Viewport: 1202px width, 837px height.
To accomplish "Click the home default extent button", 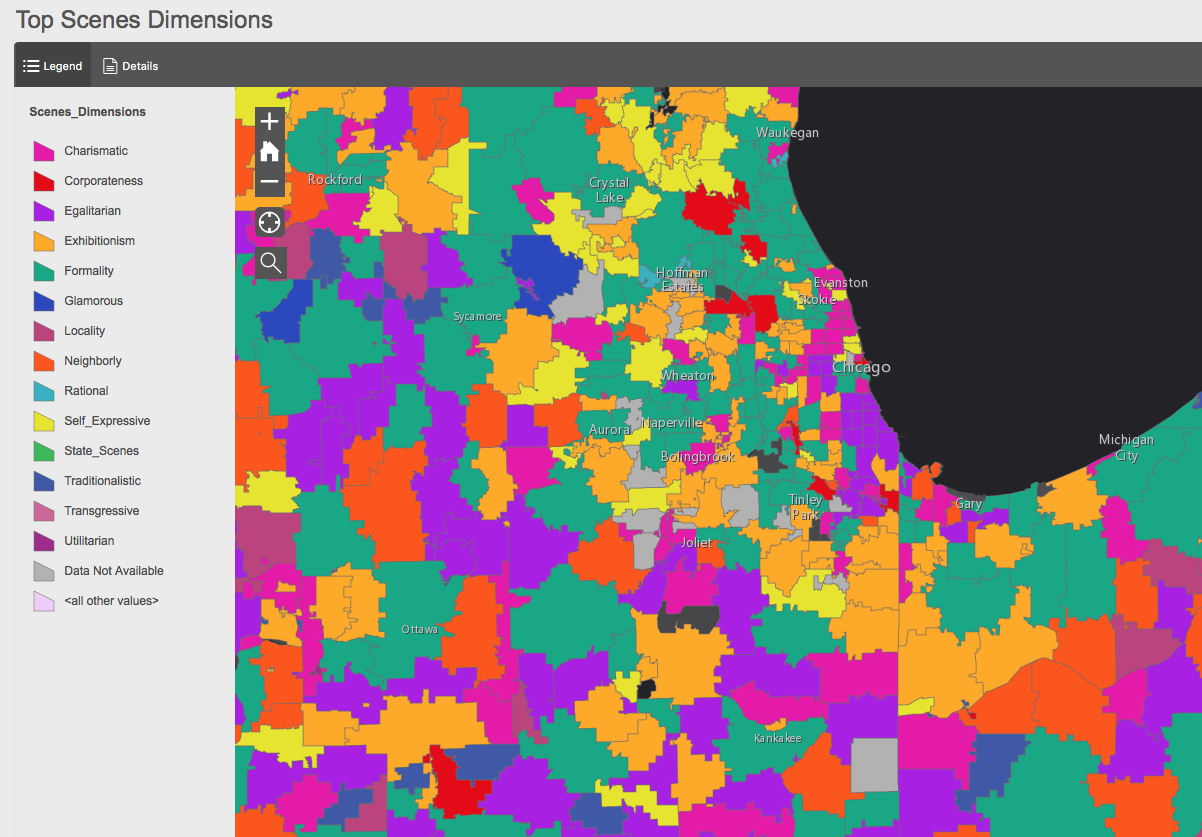I will tap(269, 152).
